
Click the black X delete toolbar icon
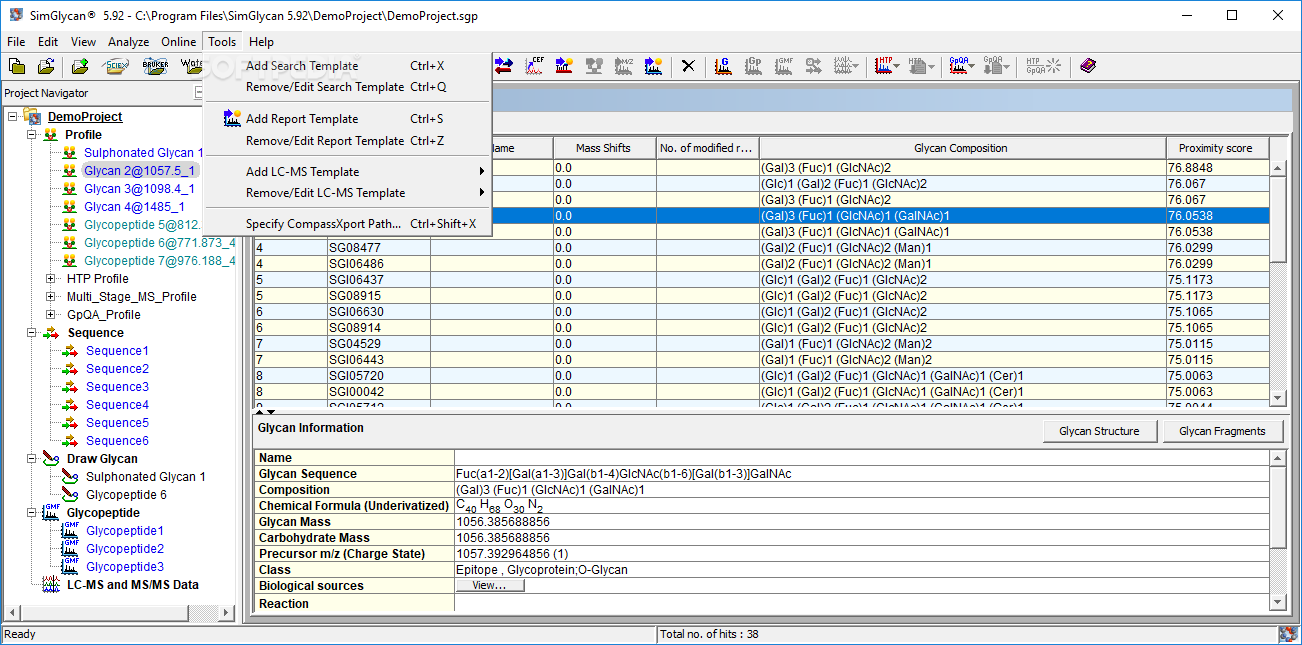(x=688, y=66)
